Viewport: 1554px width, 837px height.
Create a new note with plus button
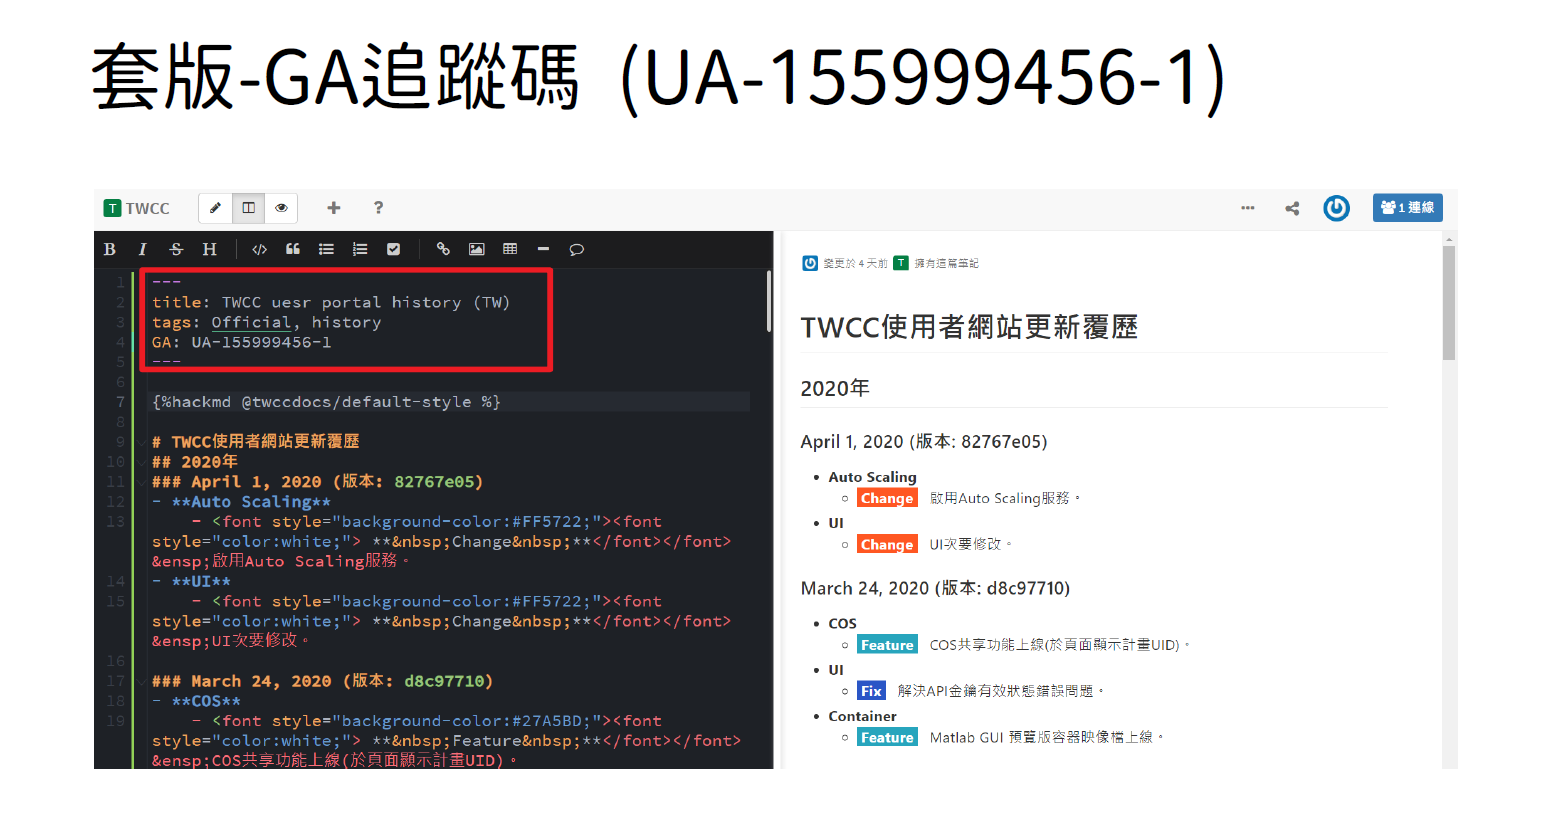pyautogui.click(x=334, y=208)
